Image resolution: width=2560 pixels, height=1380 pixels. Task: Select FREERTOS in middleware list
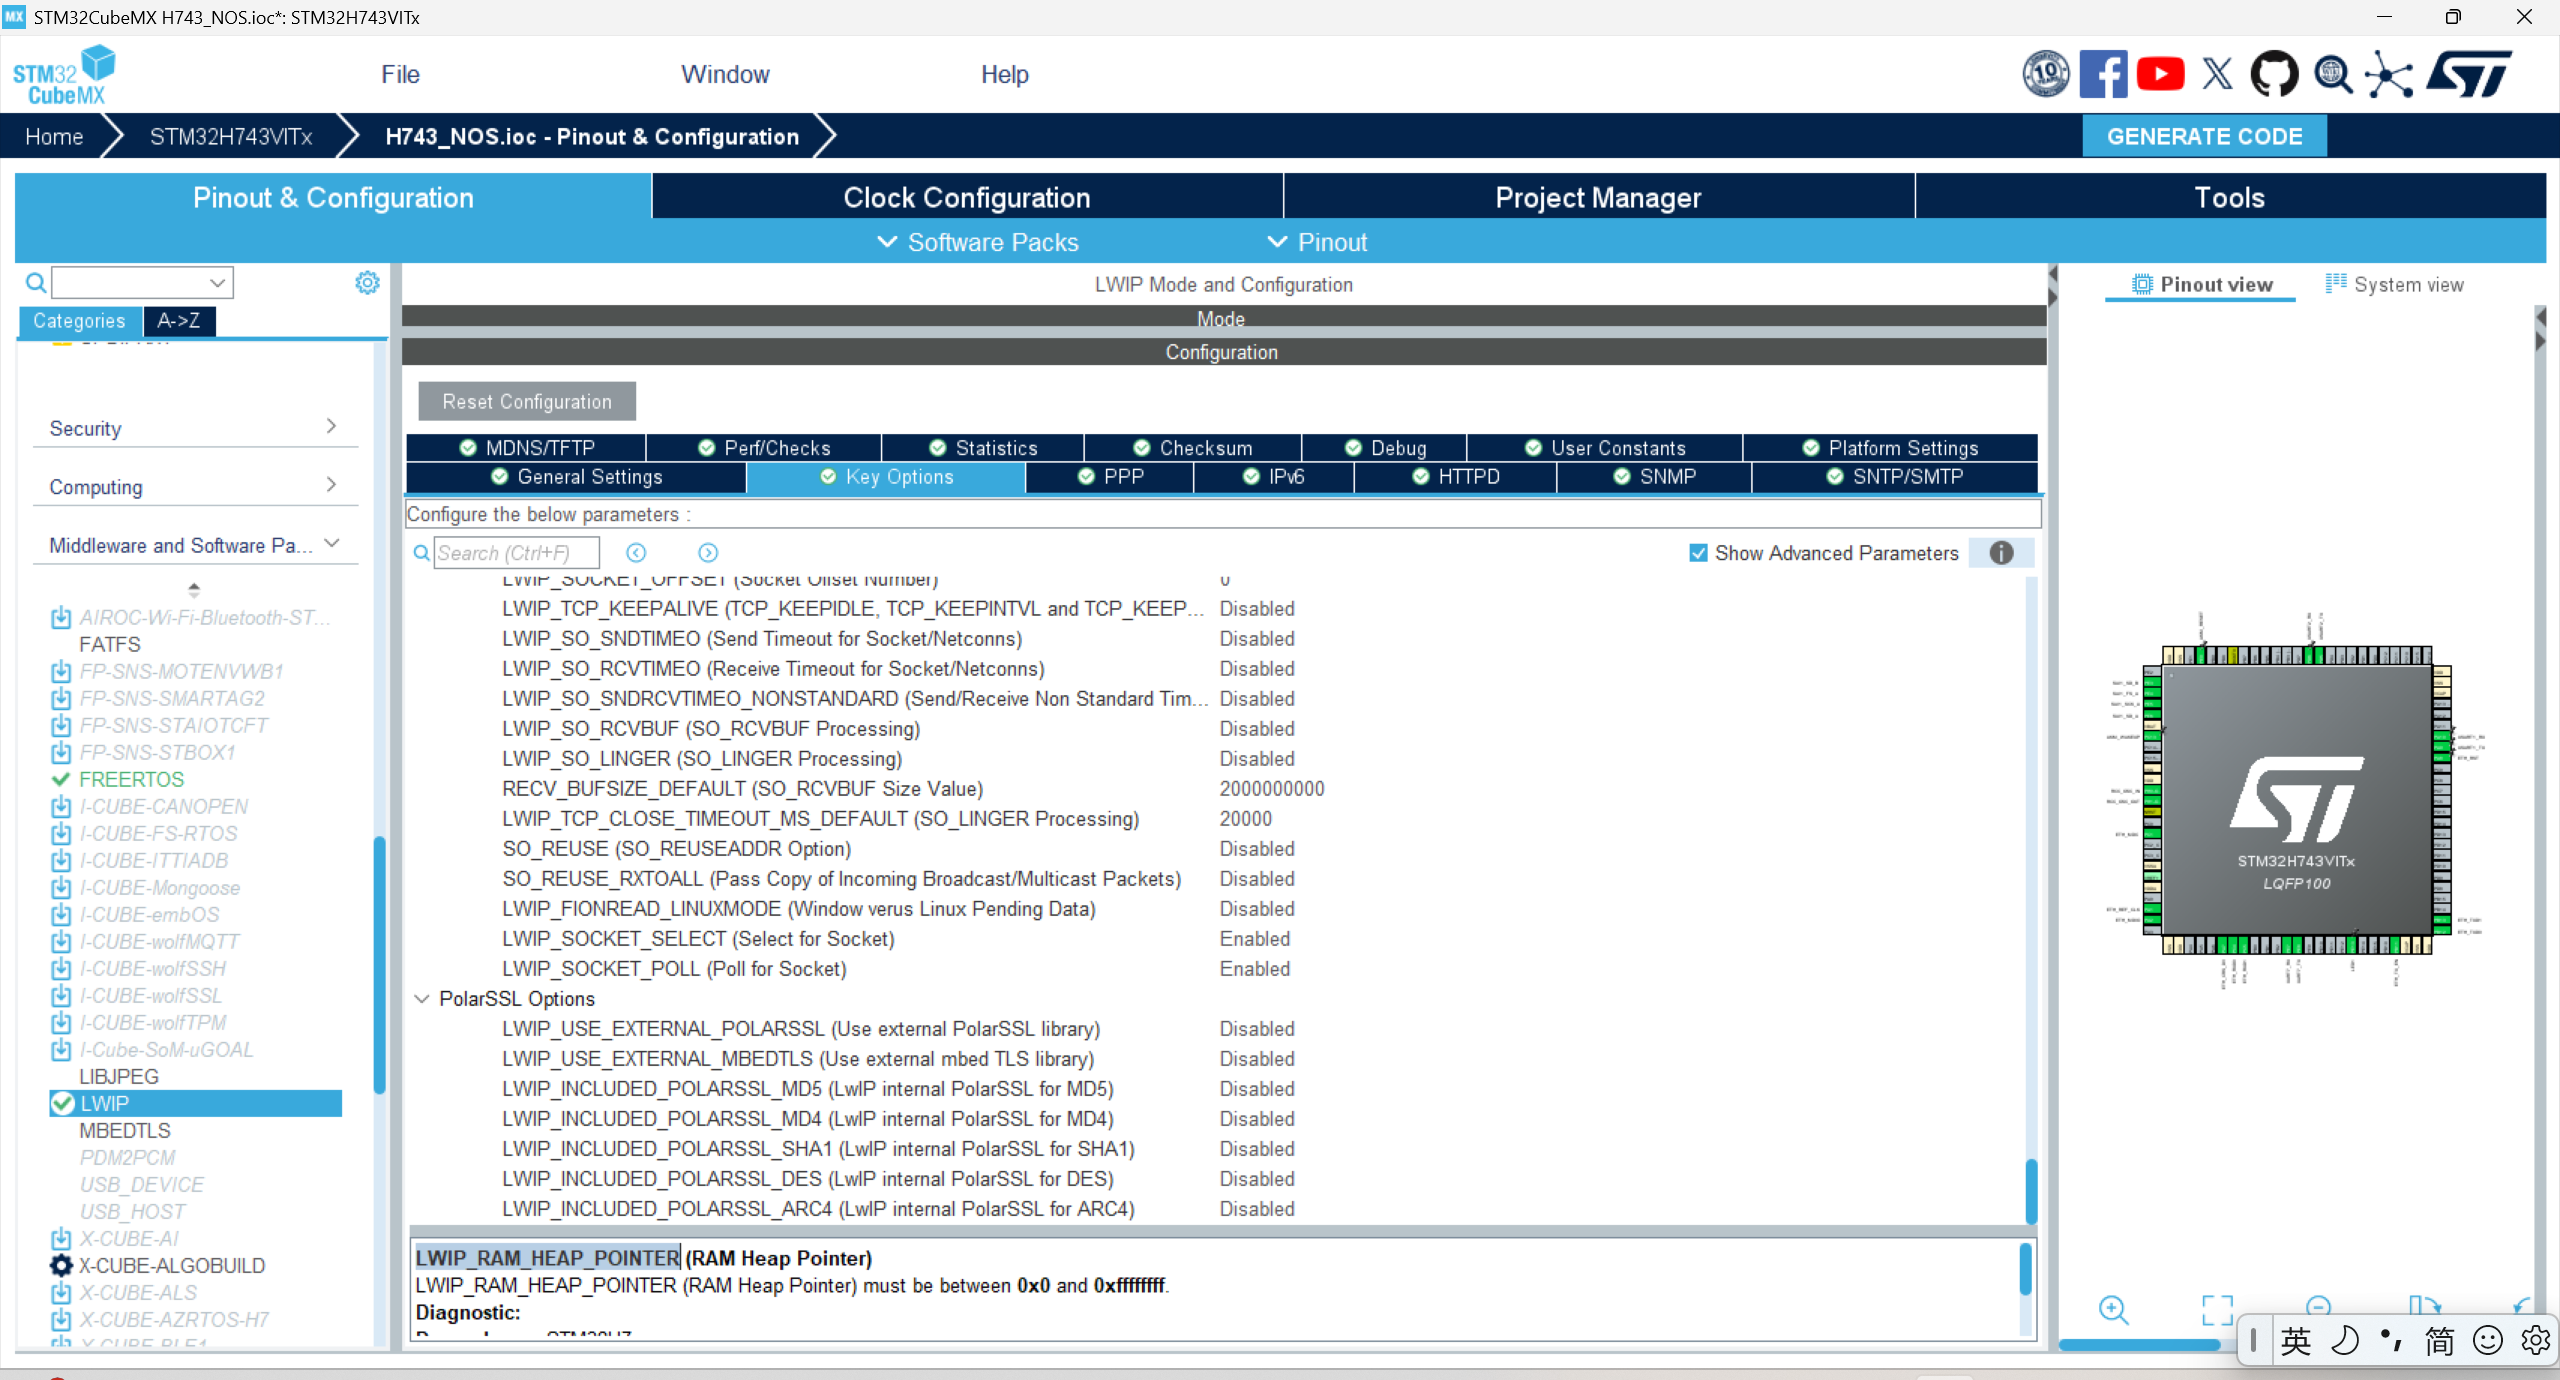tap(132, 779)
